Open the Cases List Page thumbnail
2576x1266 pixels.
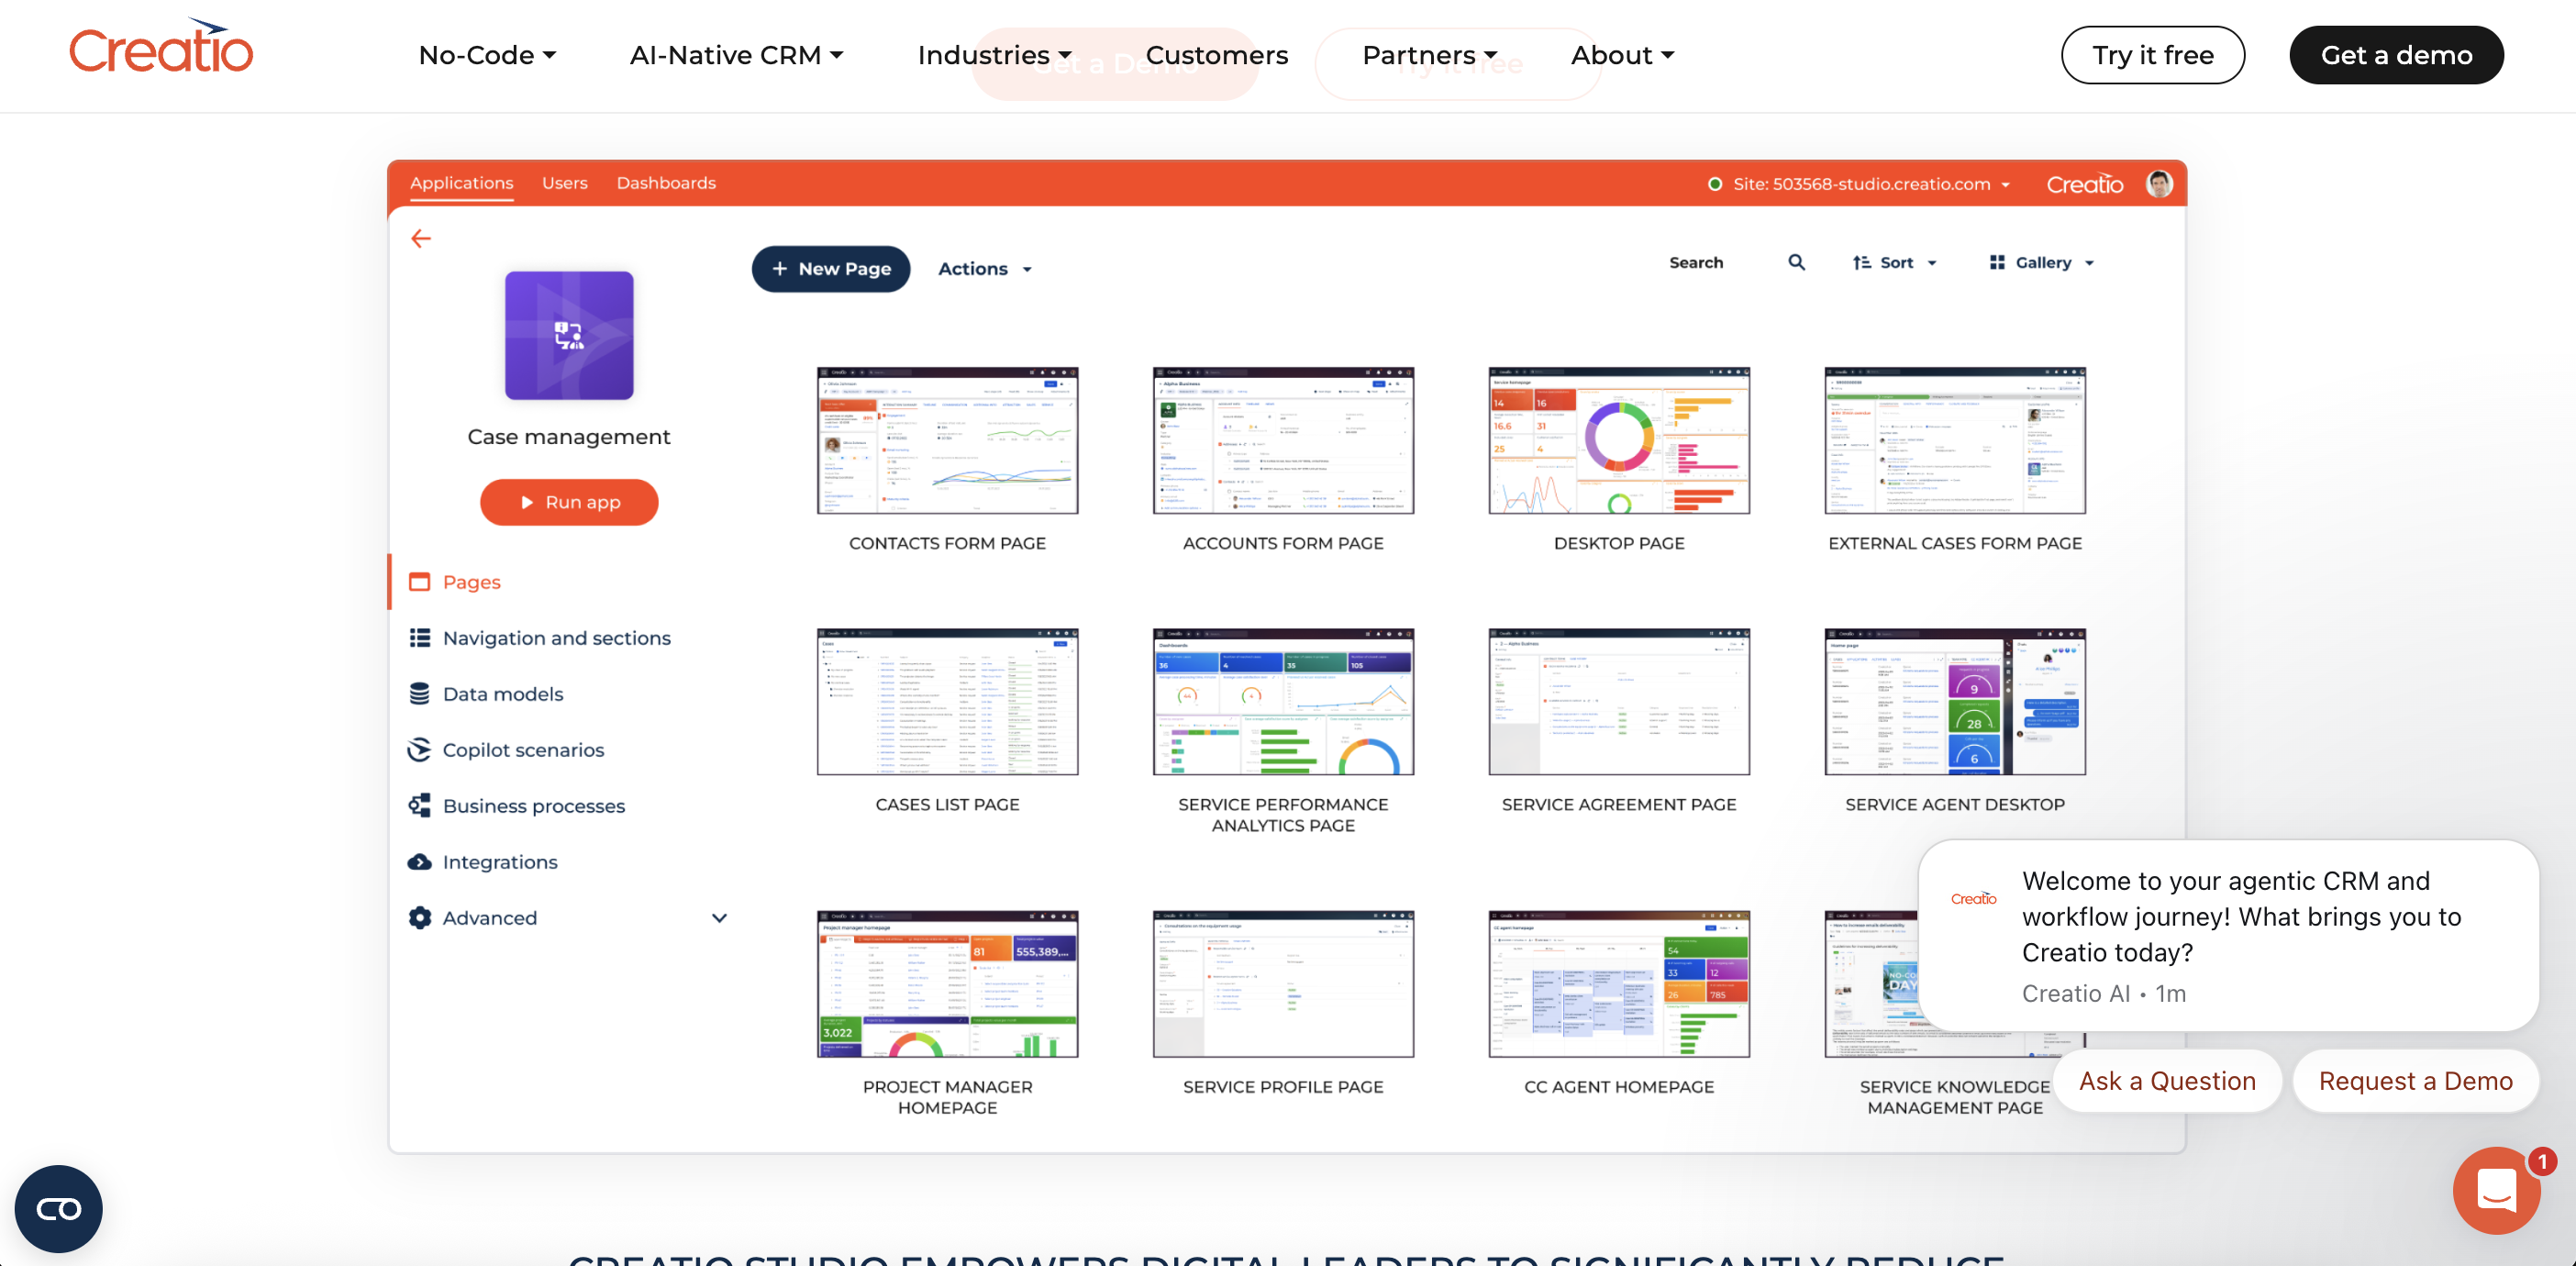point(947,702)
